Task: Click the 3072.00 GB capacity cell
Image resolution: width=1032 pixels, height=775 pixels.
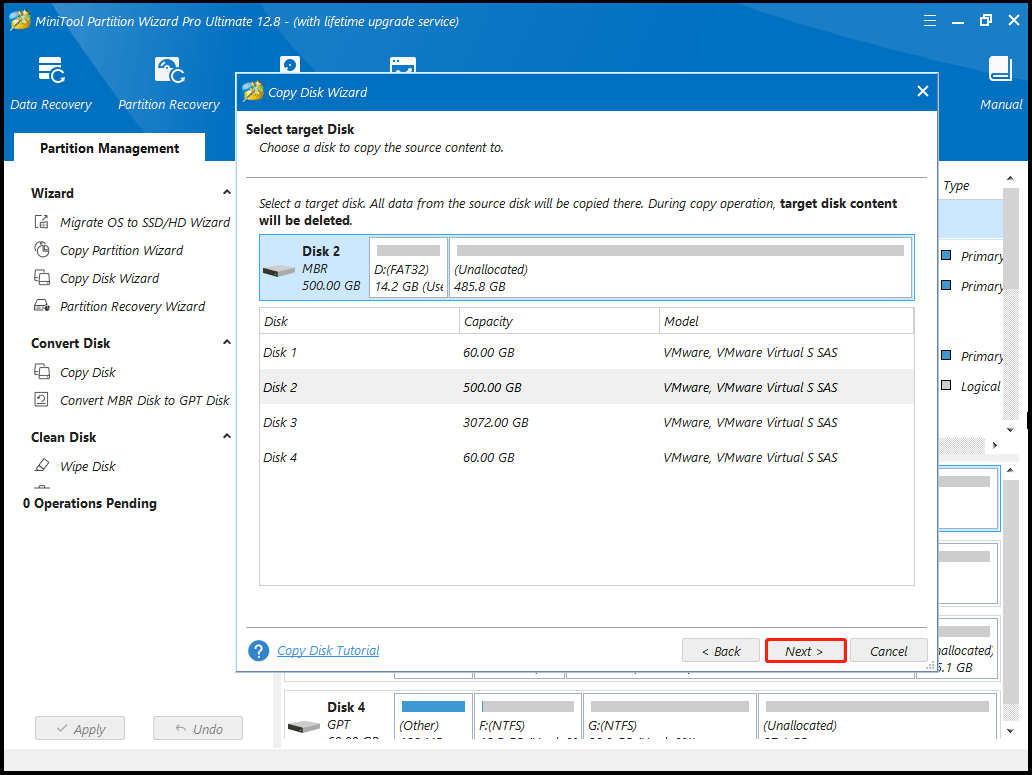Action: tap(496, 422)
